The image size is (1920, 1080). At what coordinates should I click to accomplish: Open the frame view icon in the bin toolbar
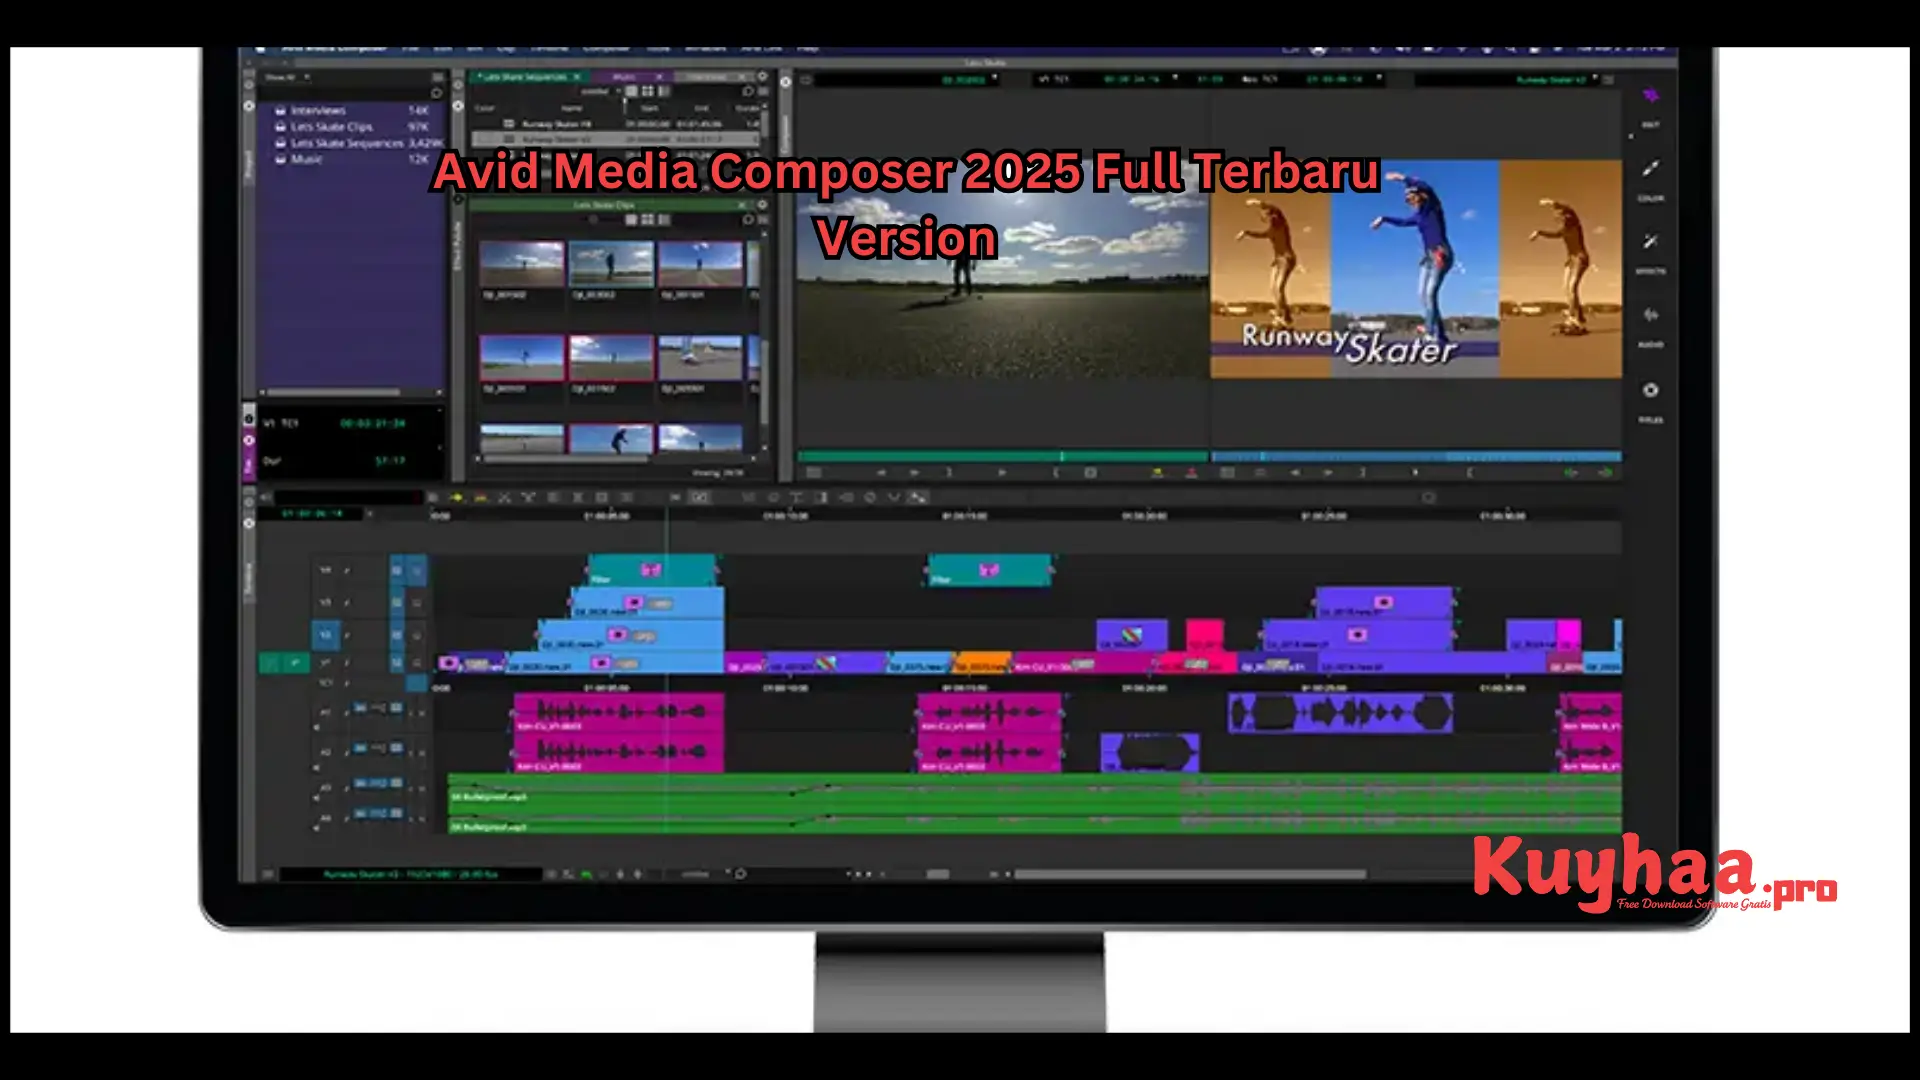[x=648, y=90]
